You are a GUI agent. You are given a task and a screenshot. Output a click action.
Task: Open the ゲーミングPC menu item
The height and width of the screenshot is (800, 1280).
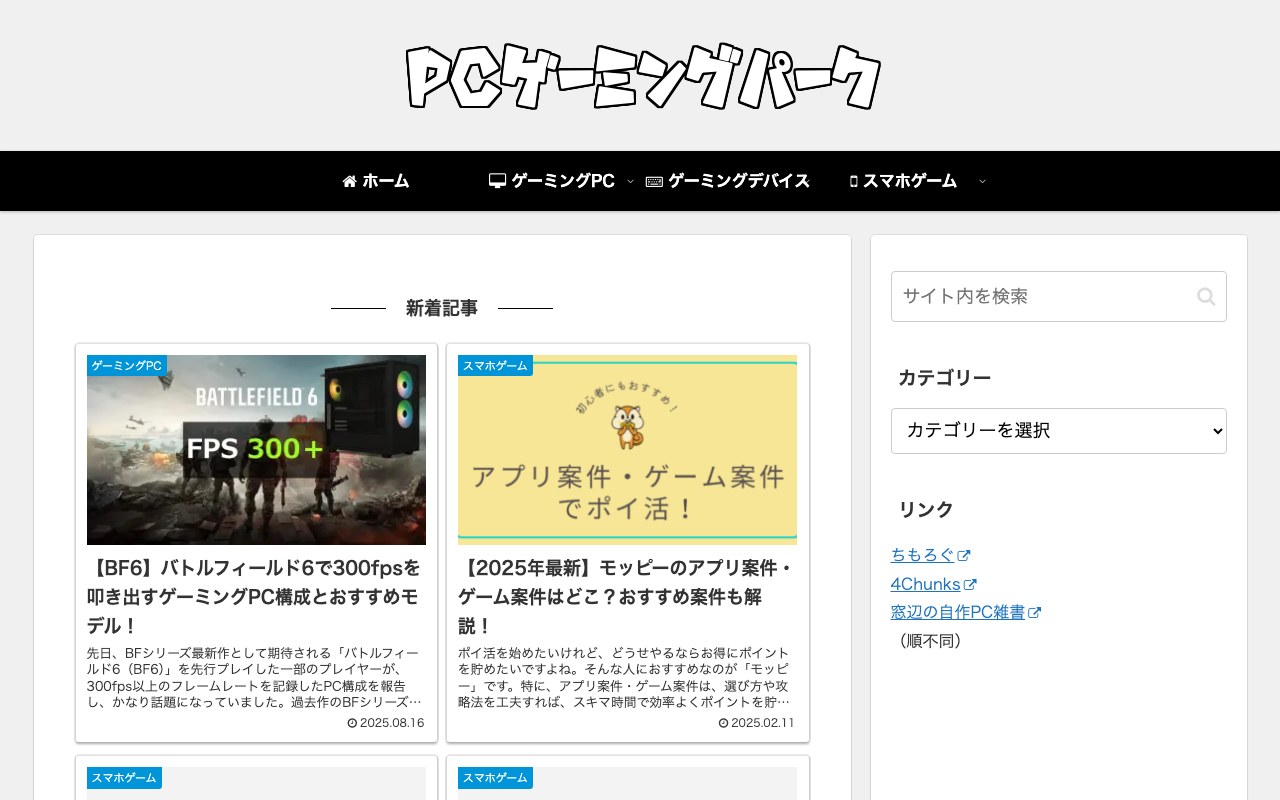point(552,181)
